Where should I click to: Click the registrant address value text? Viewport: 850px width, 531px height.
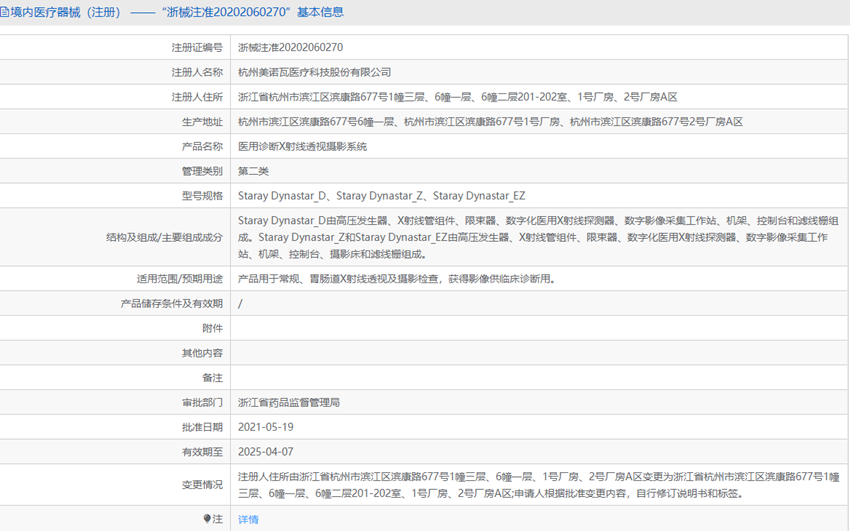(x=457, y=97)
